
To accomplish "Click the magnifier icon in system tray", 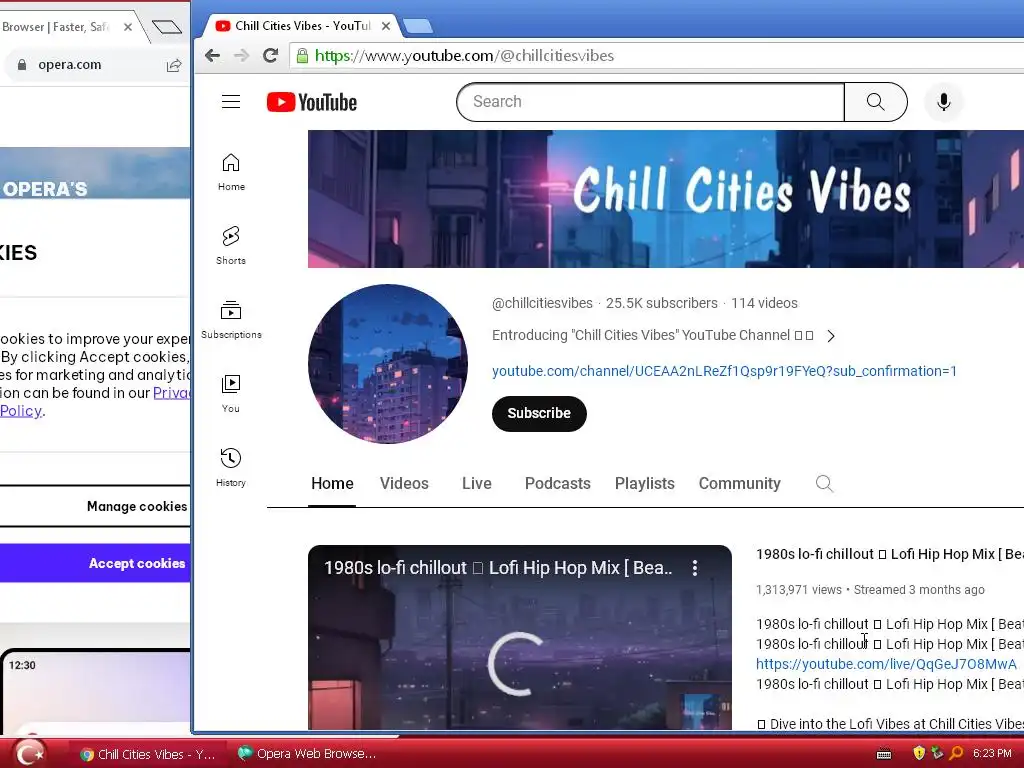I will [955, 754].
